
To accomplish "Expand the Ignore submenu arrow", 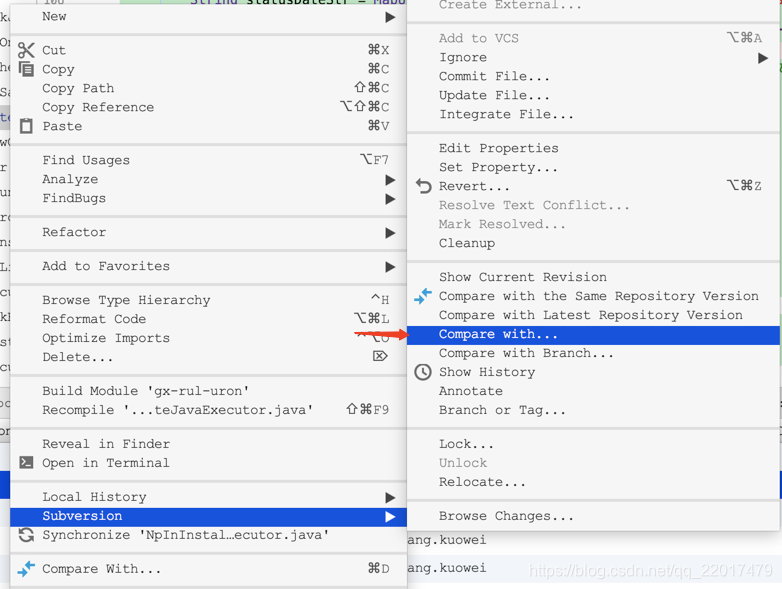I will point(763,58).
